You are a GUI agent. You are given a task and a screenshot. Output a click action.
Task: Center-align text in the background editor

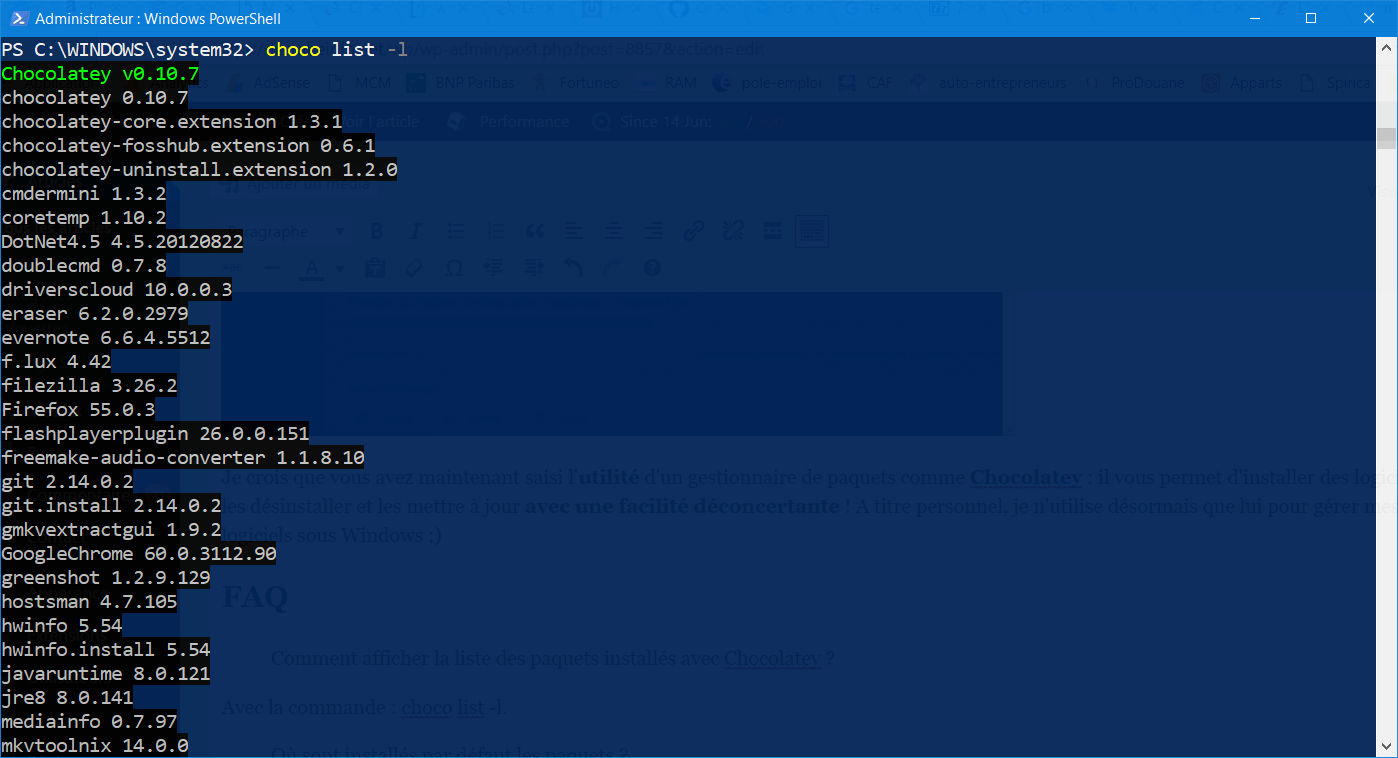click(x=613, y=231)
